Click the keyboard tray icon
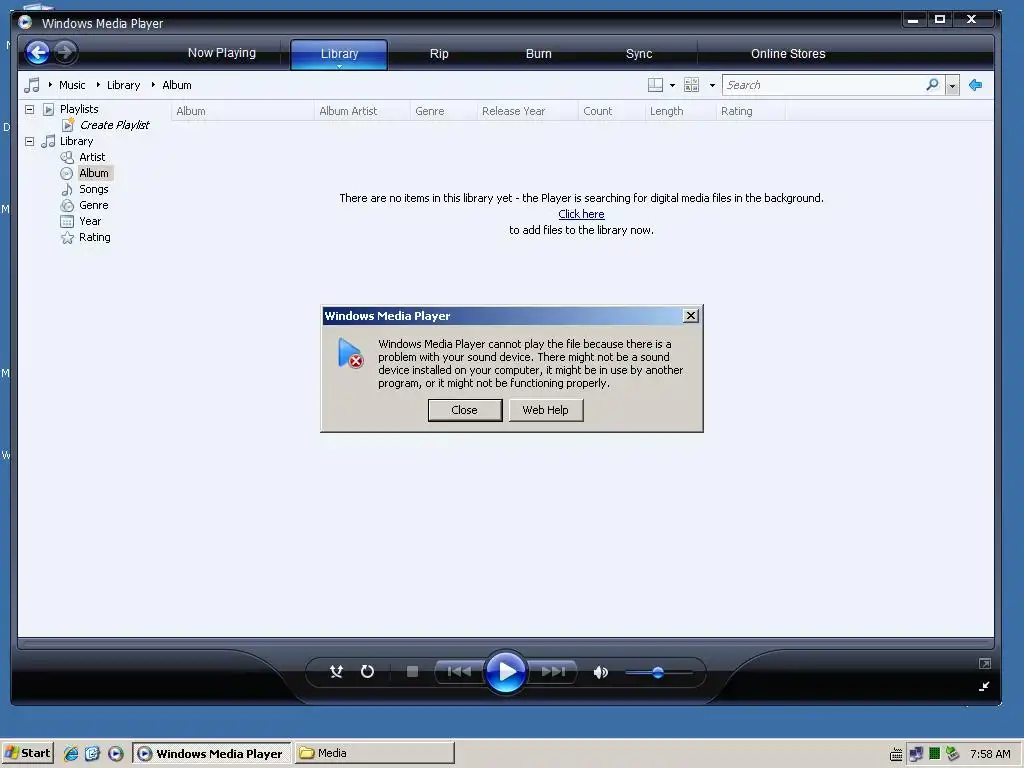Viewport: 1024px width, 768px height. click(896, 755)
